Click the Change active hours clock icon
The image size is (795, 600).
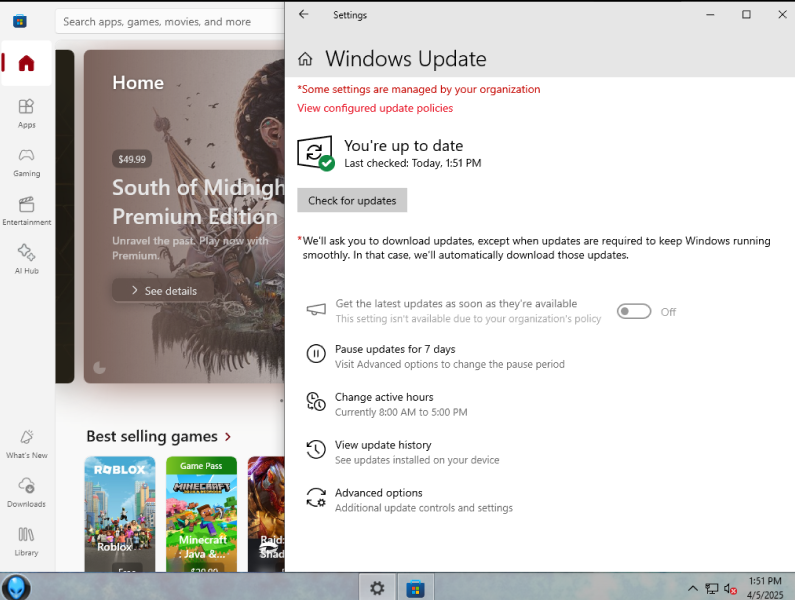316,401
